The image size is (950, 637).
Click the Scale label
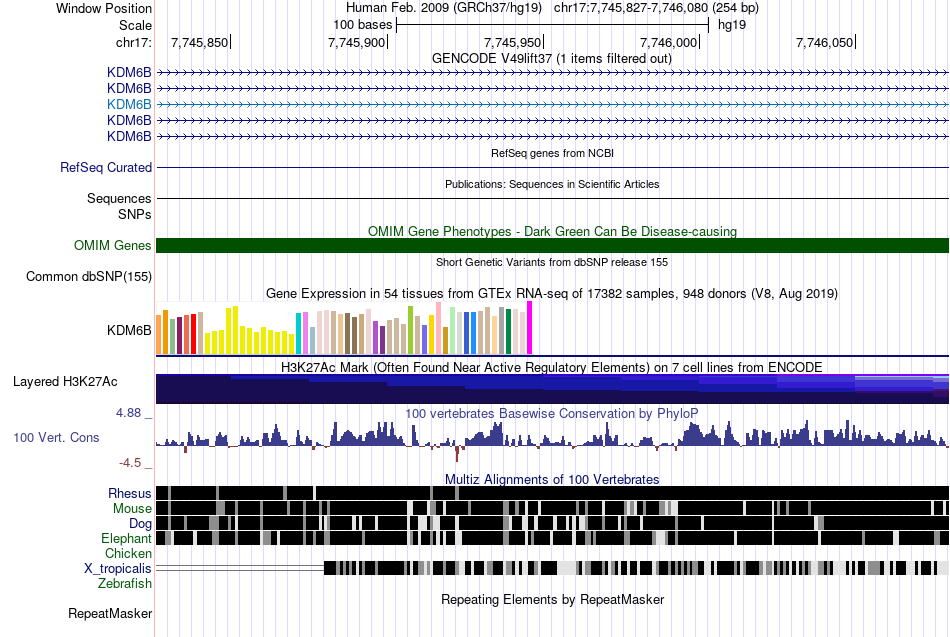tap(136, 25)
